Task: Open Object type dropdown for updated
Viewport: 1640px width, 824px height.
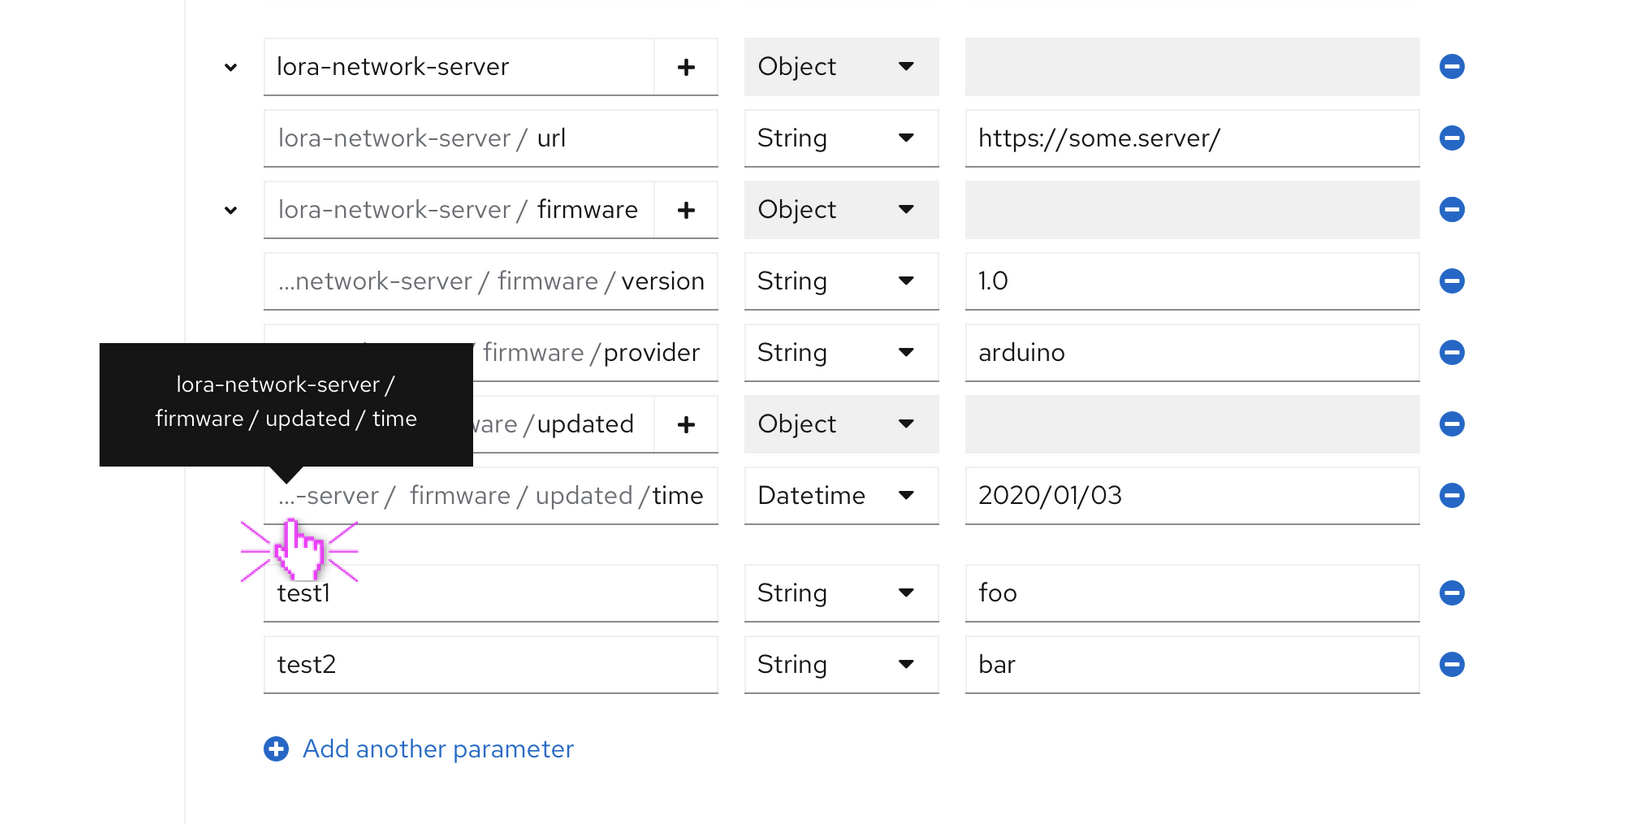Action: click(x=841, y=424)
